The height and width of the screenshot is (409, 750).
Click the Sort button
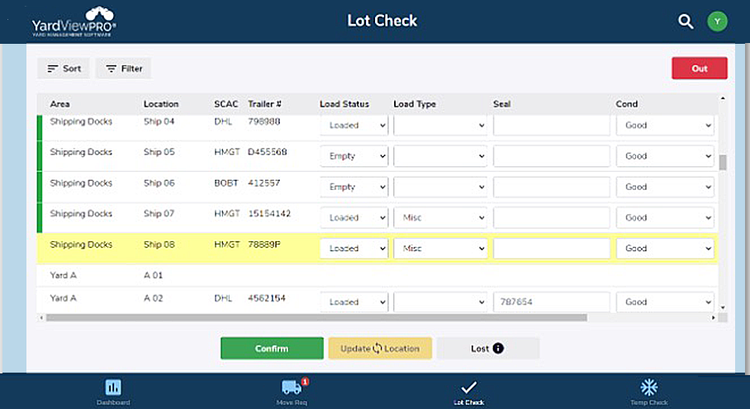64,69
